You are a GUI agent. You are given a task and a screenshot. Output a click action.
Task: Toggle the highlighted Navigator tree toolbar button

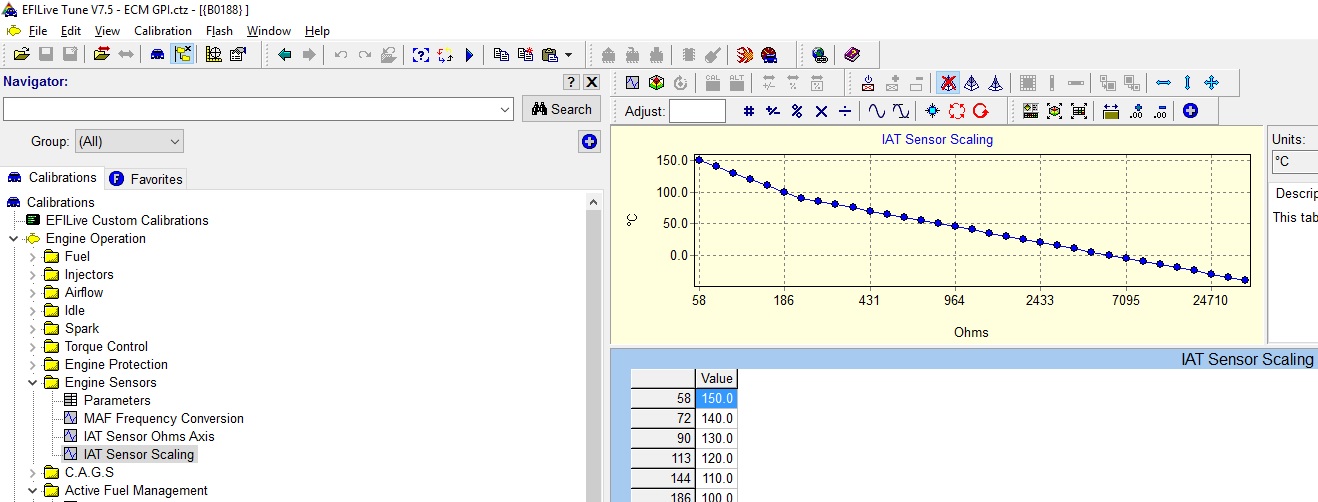click(x=183, y=54)
